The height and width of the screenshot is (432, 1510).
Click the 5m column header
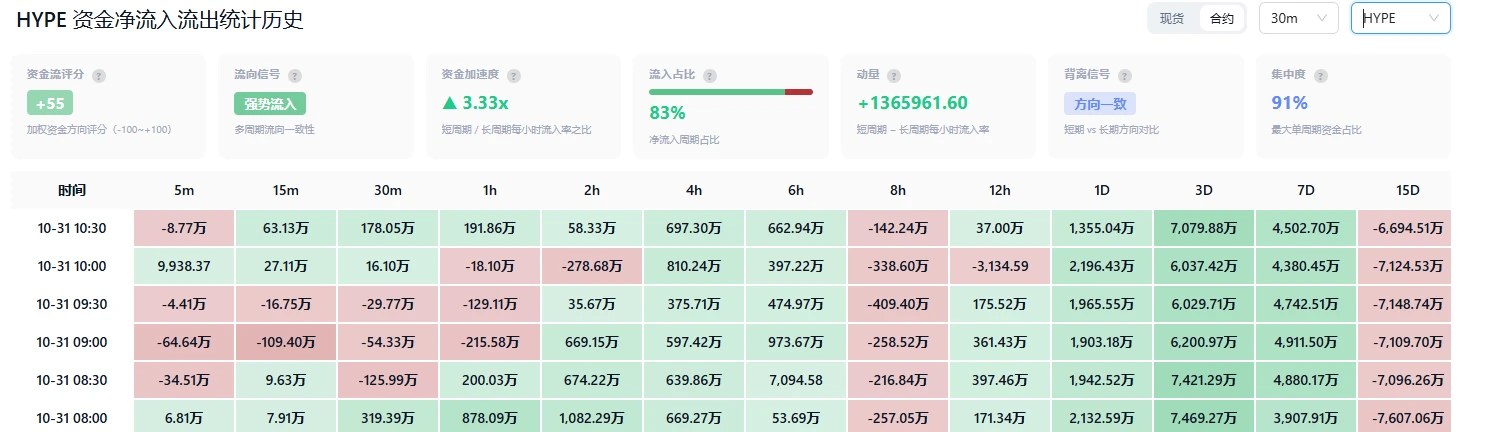coord(184,190)
